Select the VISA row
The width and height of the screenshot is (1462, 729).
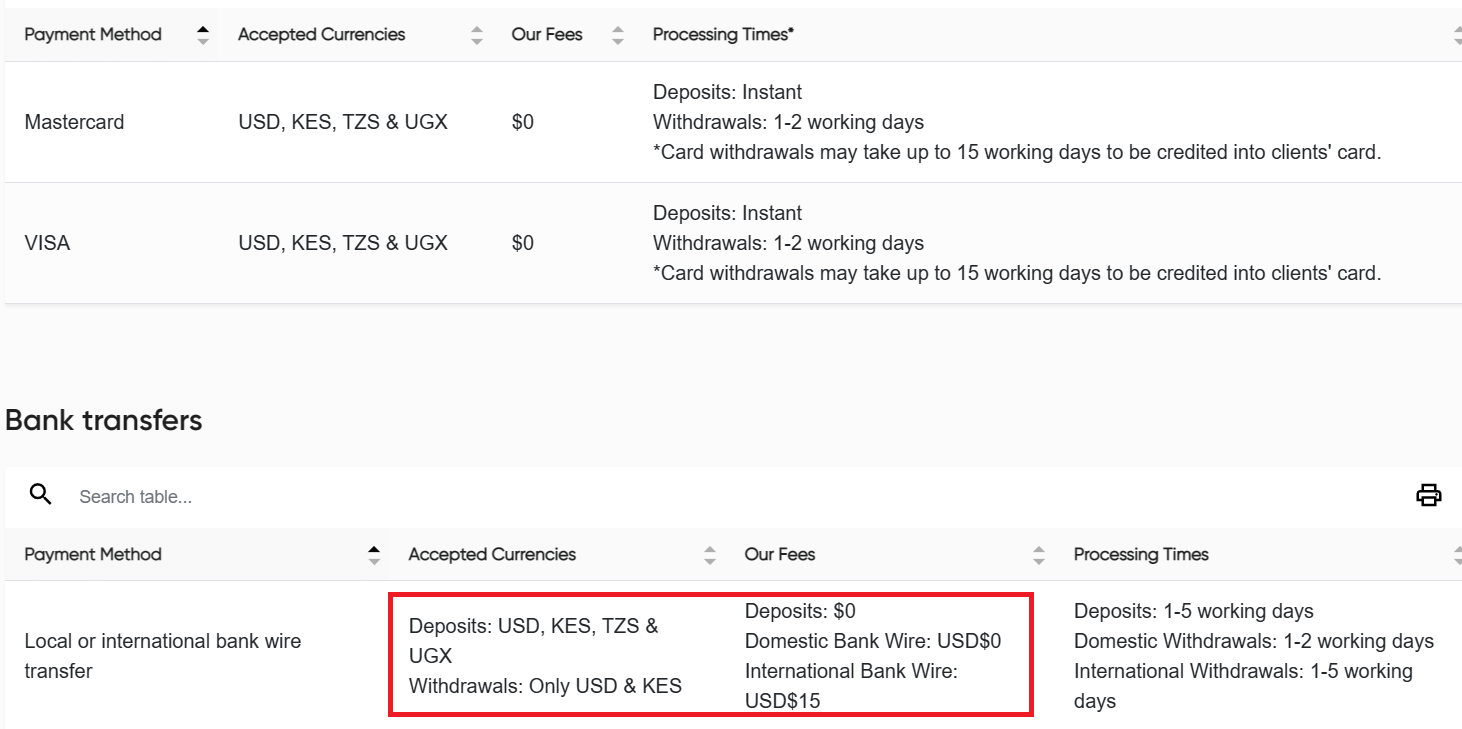pyautogui.click(x=47, y=243)
